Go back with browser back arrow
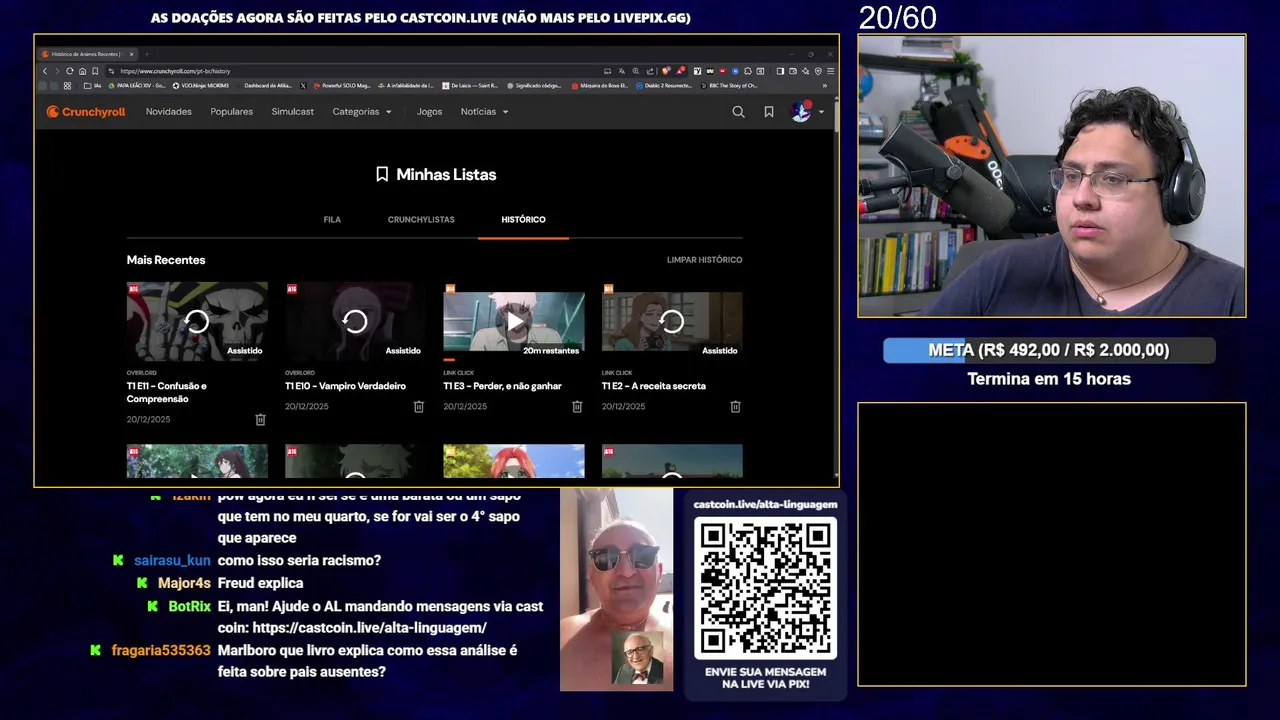Screen dimensions: 1280x720 coord(45,71)
